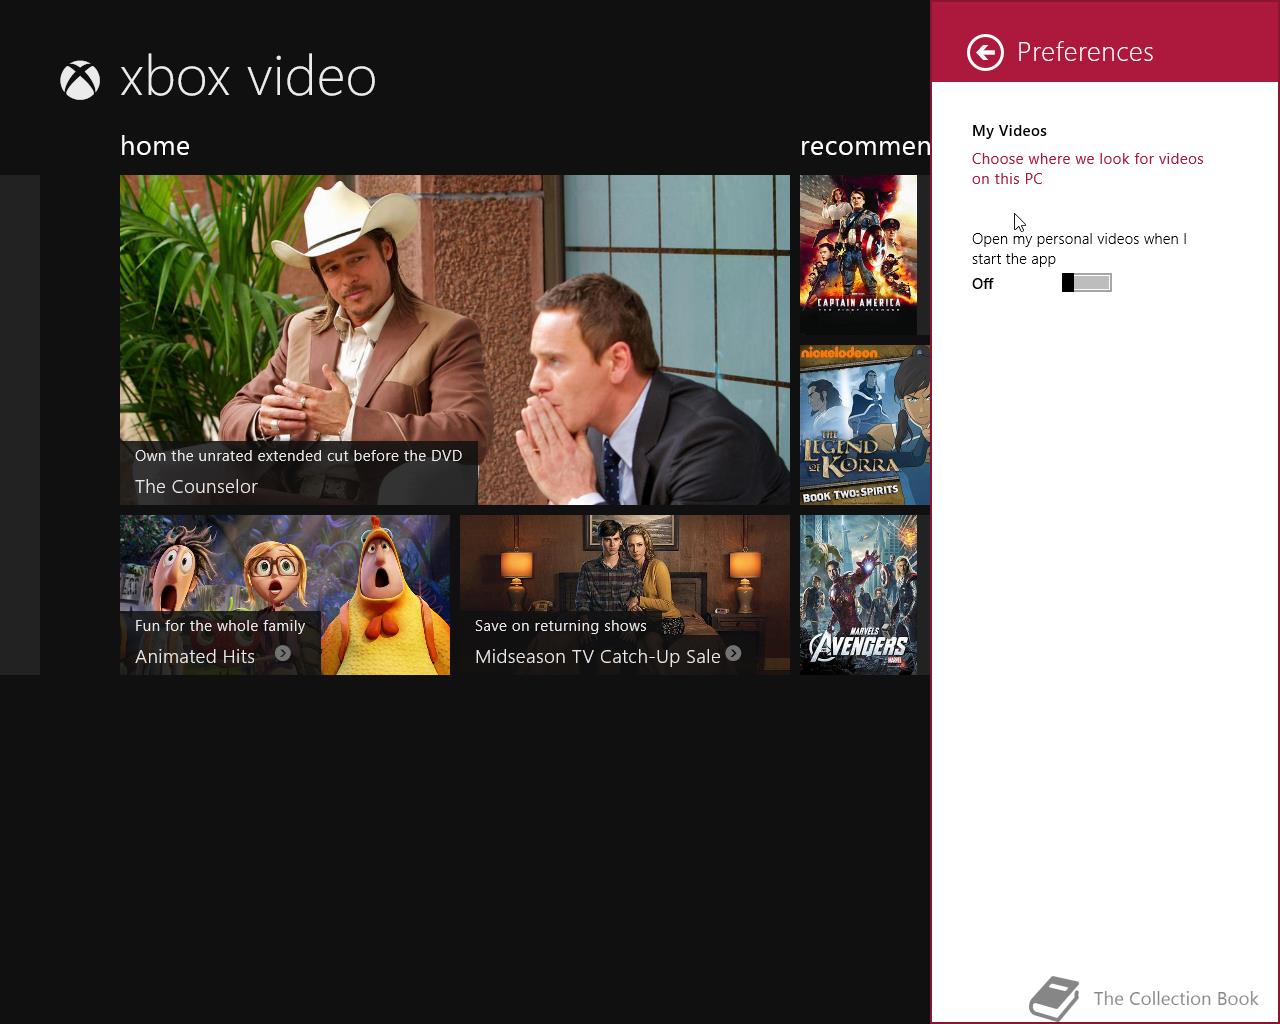Click 'Open my personal videos' setting text
The image size is (1280, 1024).
point(1079,249)
